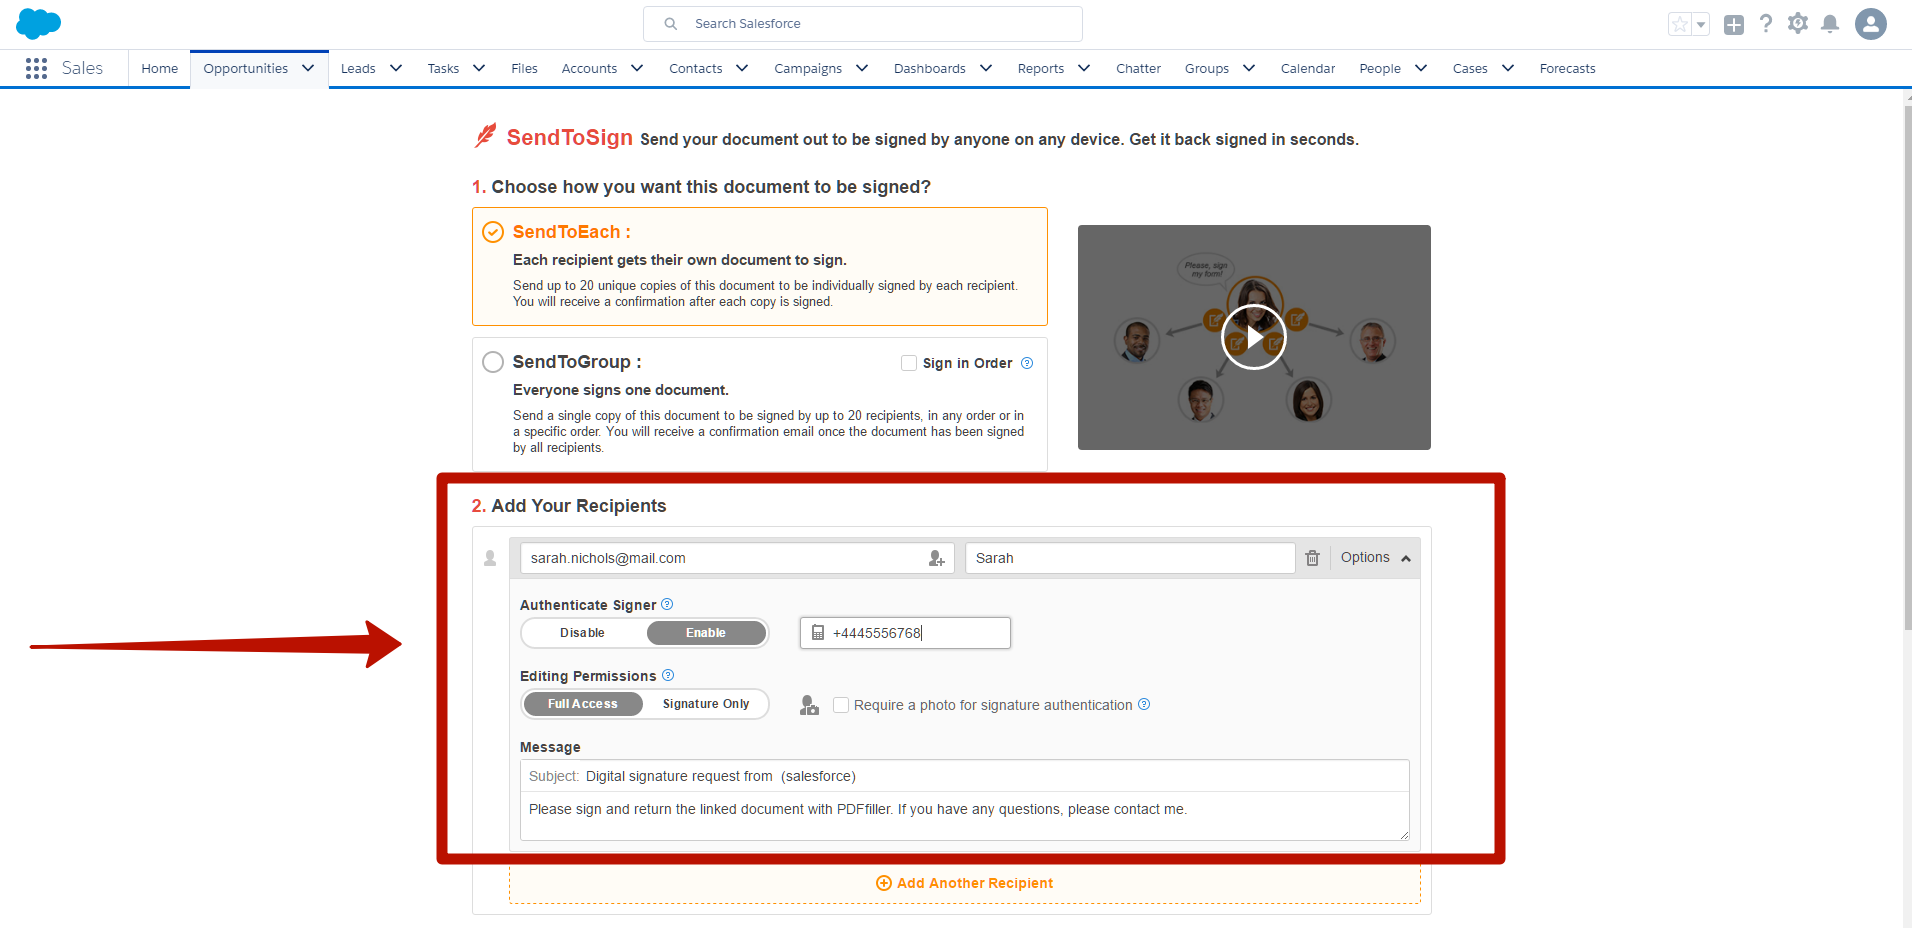The image size is (1912, 928).
Task: Click the recipient person icon
Action: click(490, 558)
